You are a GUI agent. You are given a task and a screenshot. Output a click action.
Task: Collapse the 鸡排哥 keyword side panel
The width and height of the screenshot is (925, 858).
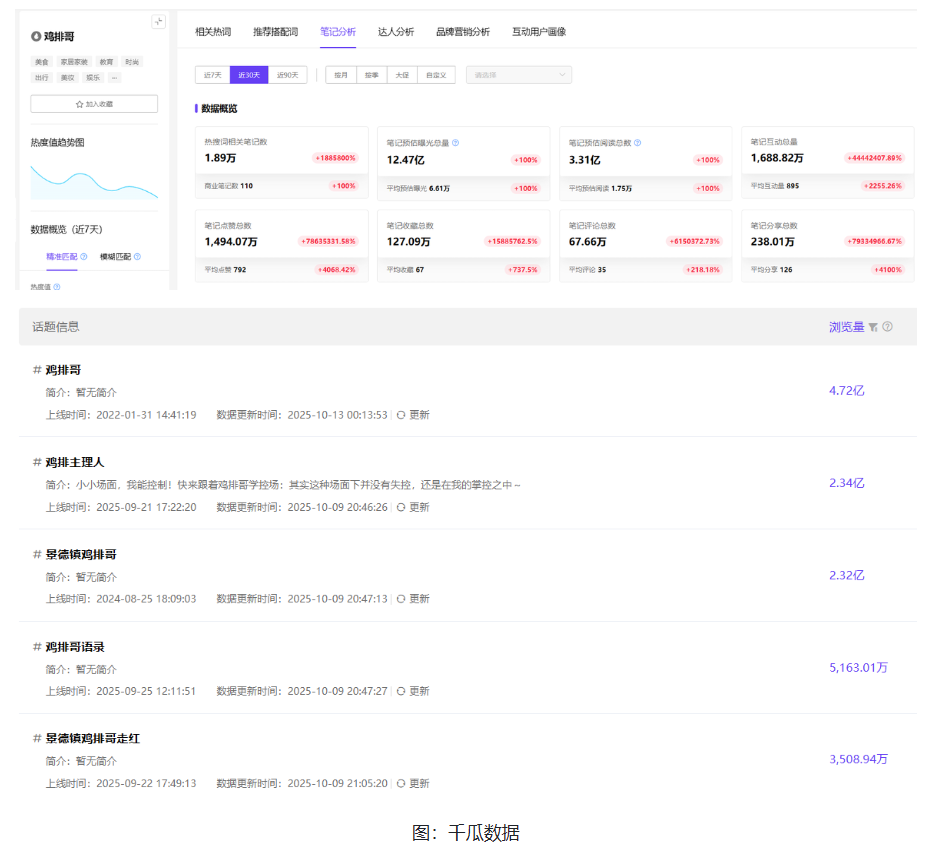point(158,22)
